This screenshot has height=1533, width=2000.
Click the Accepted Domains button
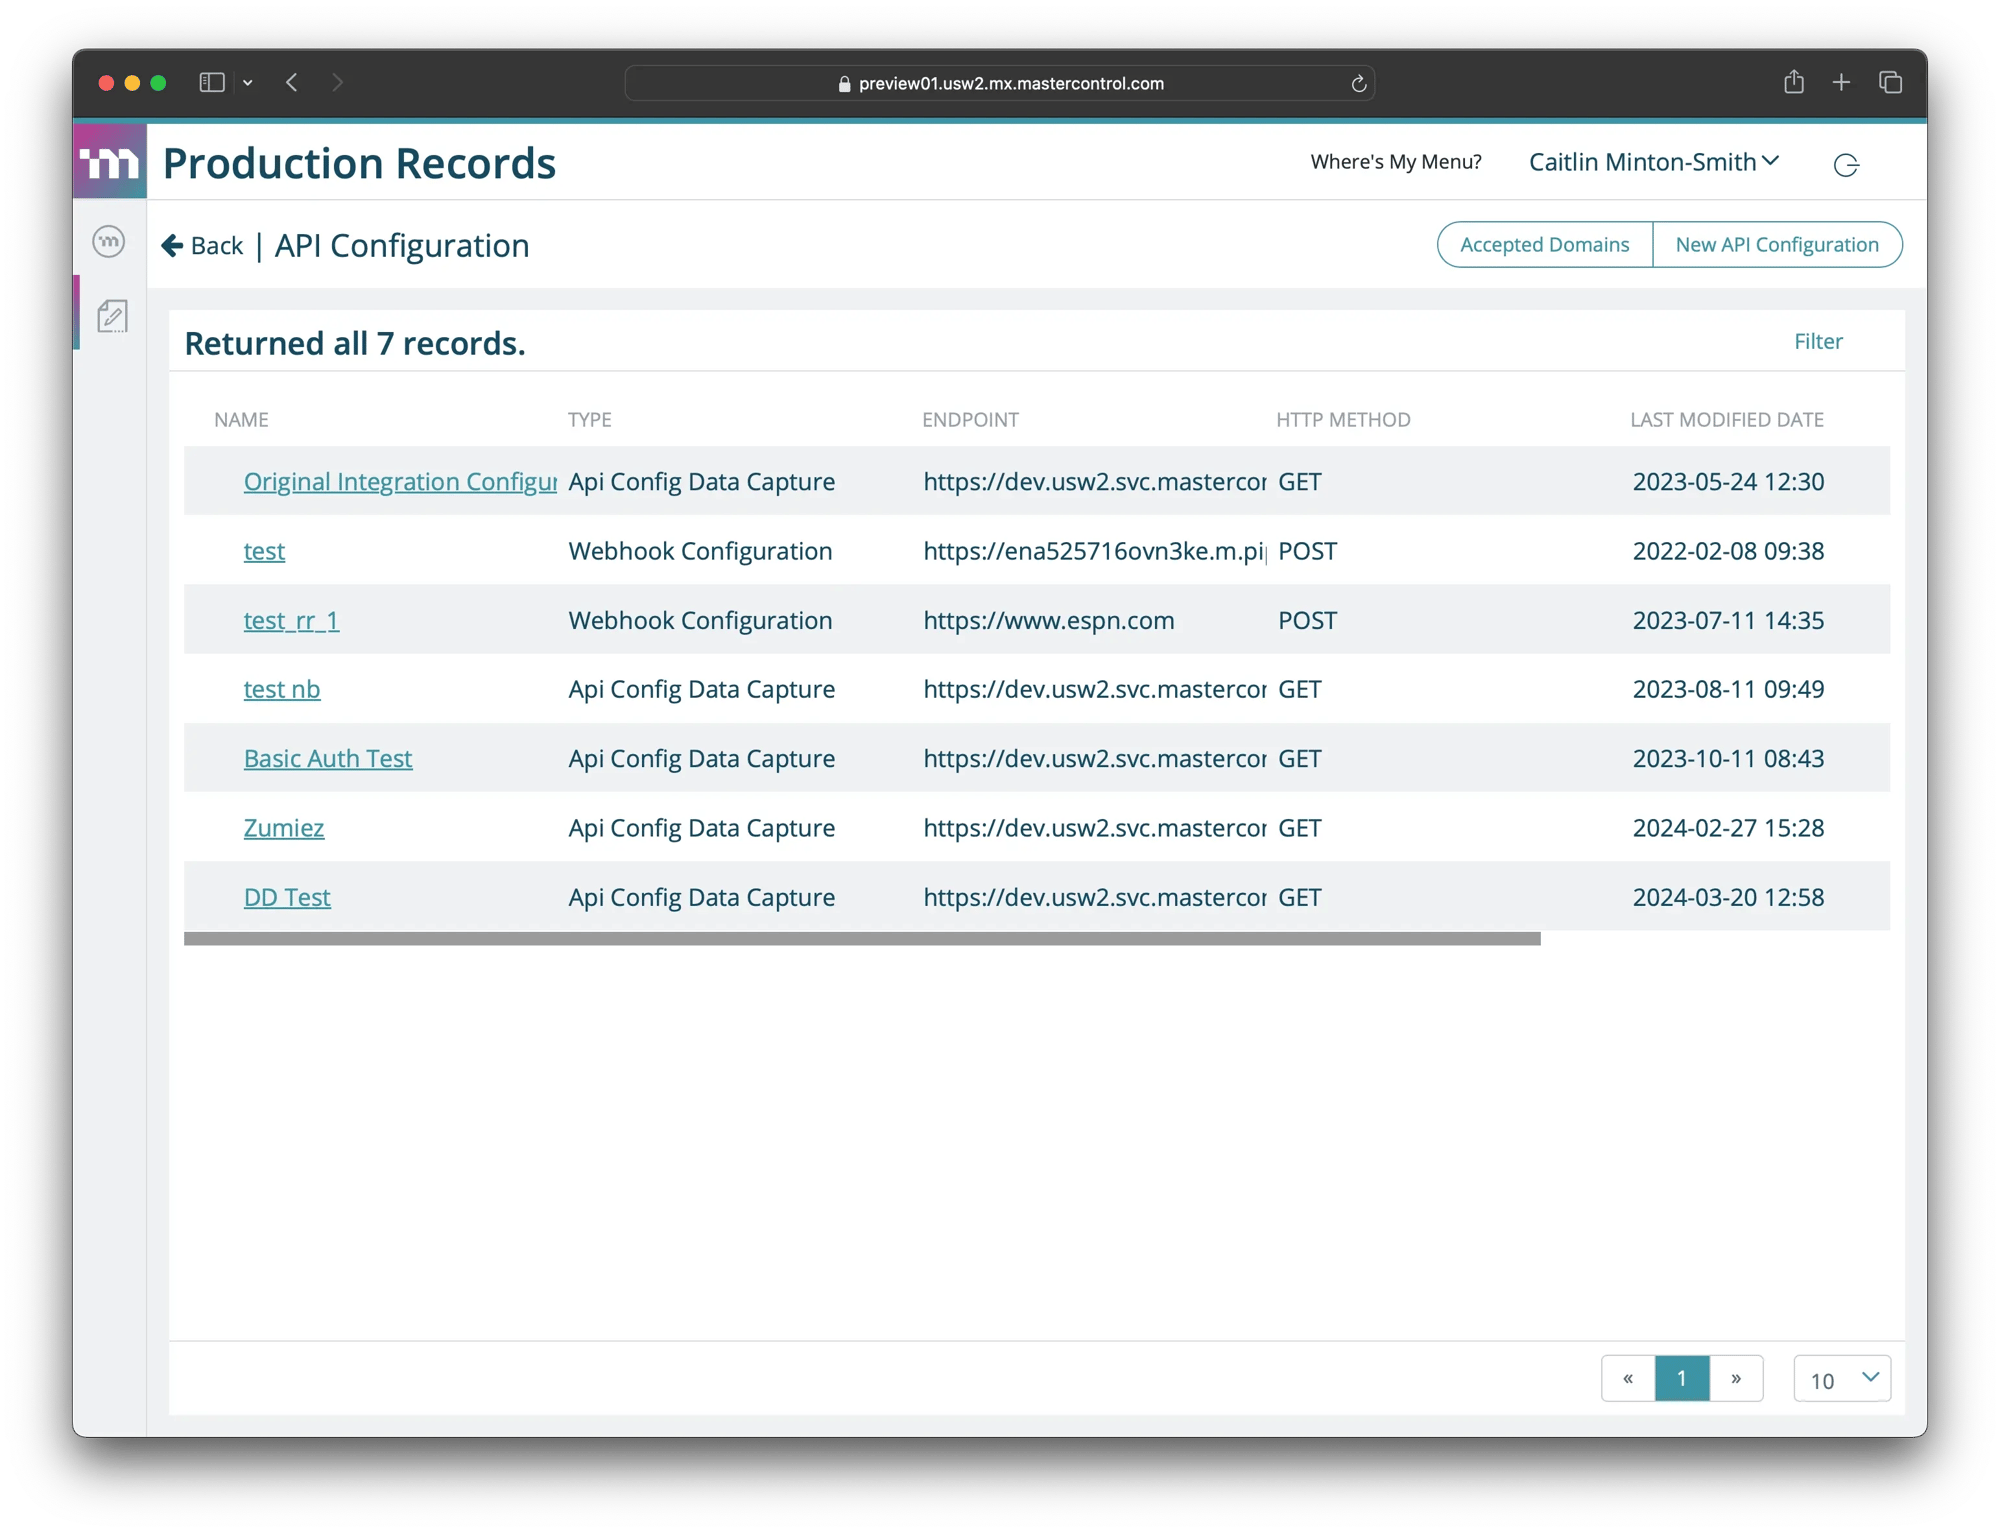point(1545,244)
